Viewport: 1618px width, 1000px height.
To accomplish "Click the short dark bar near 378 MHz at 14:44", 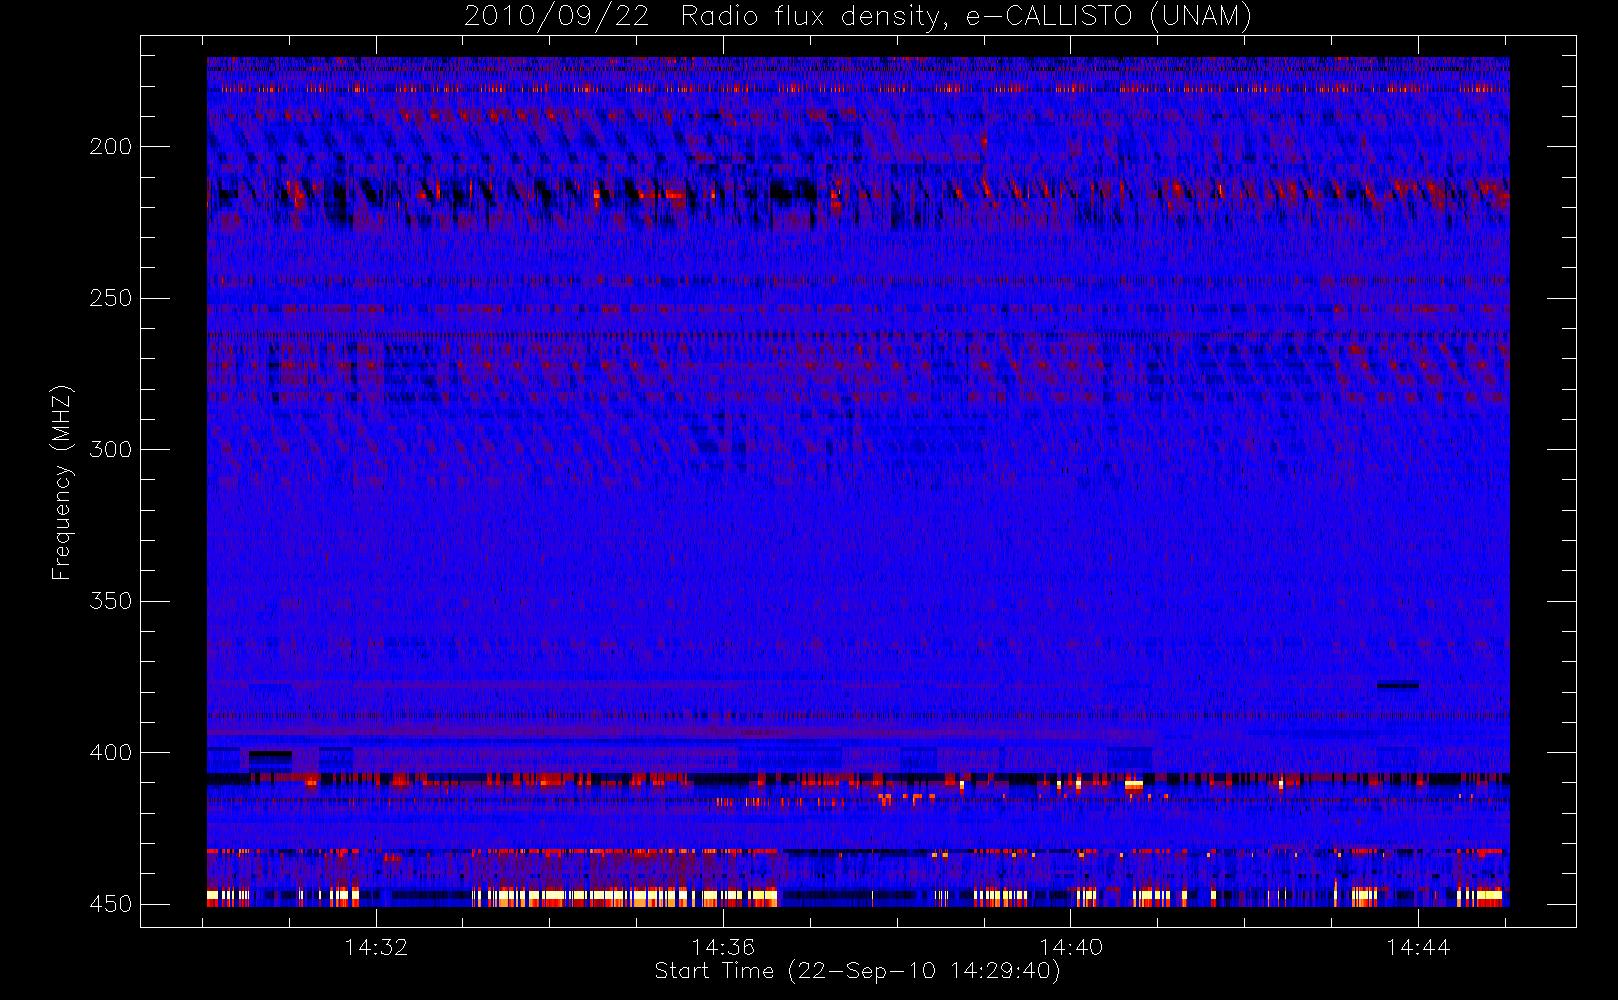I will (x=1397, y=685).
